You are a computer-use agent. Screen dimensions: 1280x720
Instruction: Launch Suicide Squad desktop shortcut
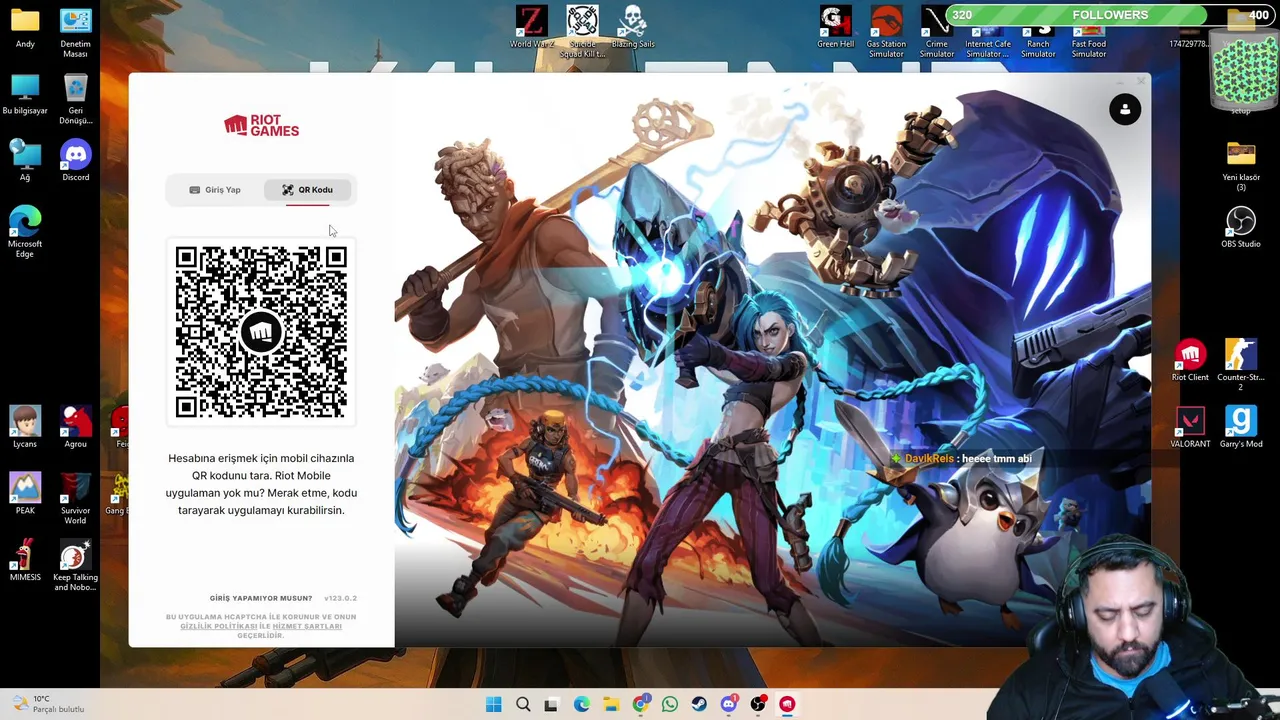point(582,32)
